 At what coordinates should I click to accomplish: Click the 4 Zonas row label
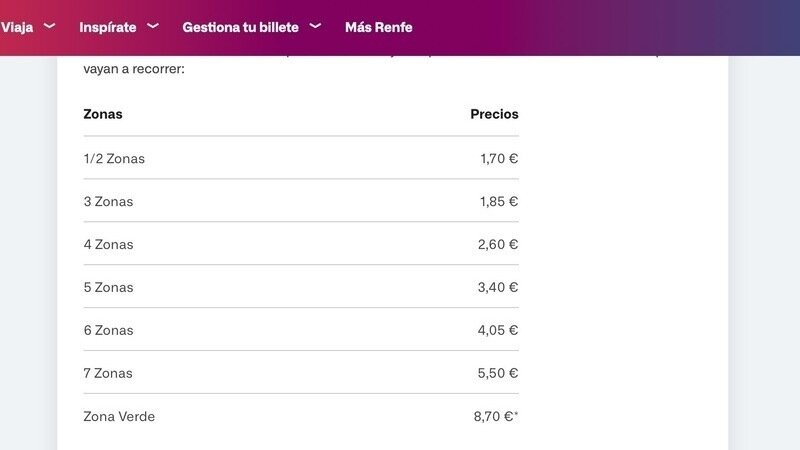[x=108, y=244]
